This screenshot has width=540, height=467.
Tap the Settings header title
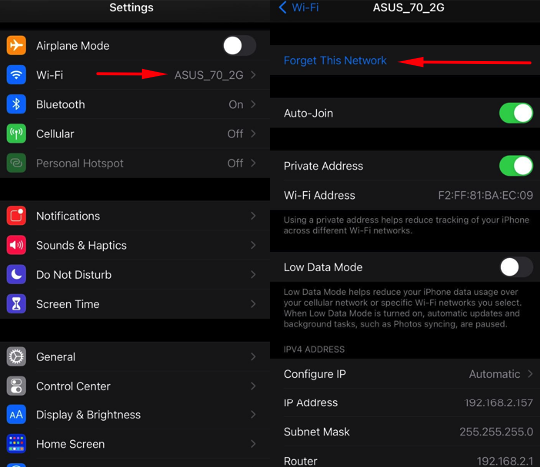pos(131,8)
